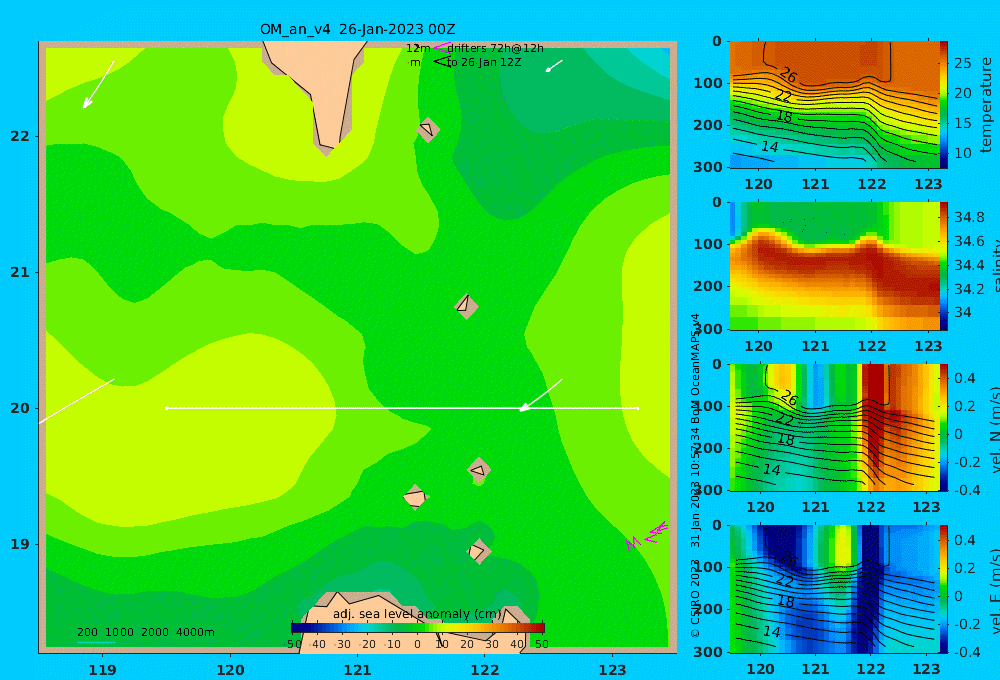Click latitude label 22 on the map axis
The image size is (1000, 680).
pos(19,136)
